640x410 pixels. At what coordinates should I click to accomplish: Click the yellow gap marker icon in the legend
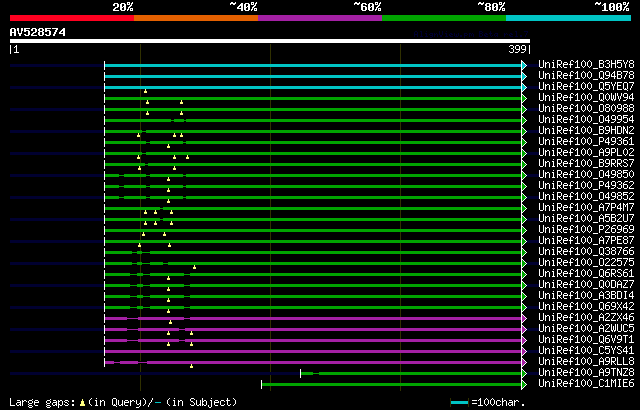tap(82, 403)
